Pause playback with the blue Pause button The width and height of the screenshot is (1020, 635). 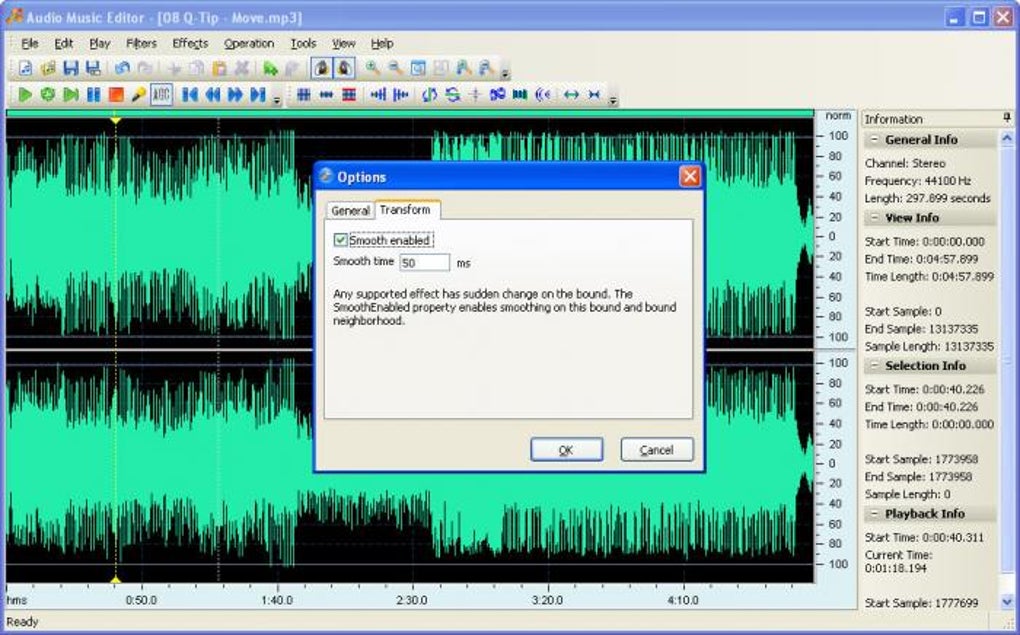point(93,95)
